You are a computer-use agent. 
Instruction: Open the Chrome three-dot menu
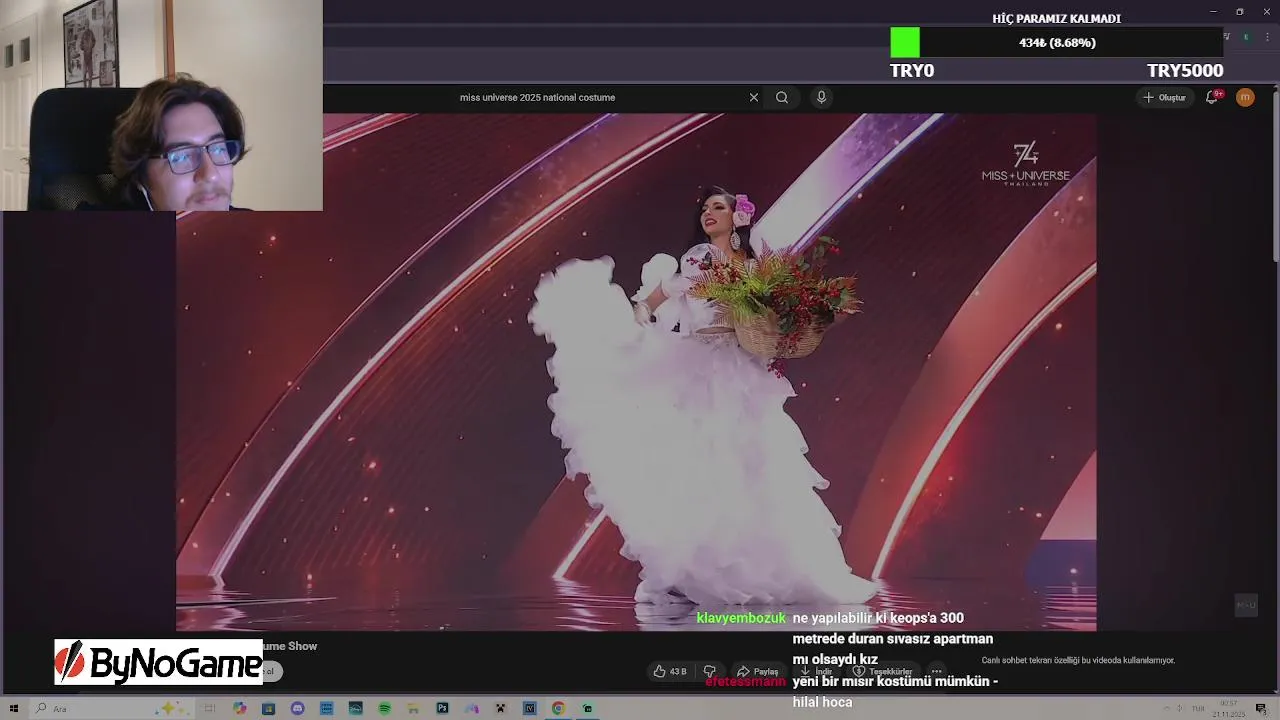point(1265,37)
